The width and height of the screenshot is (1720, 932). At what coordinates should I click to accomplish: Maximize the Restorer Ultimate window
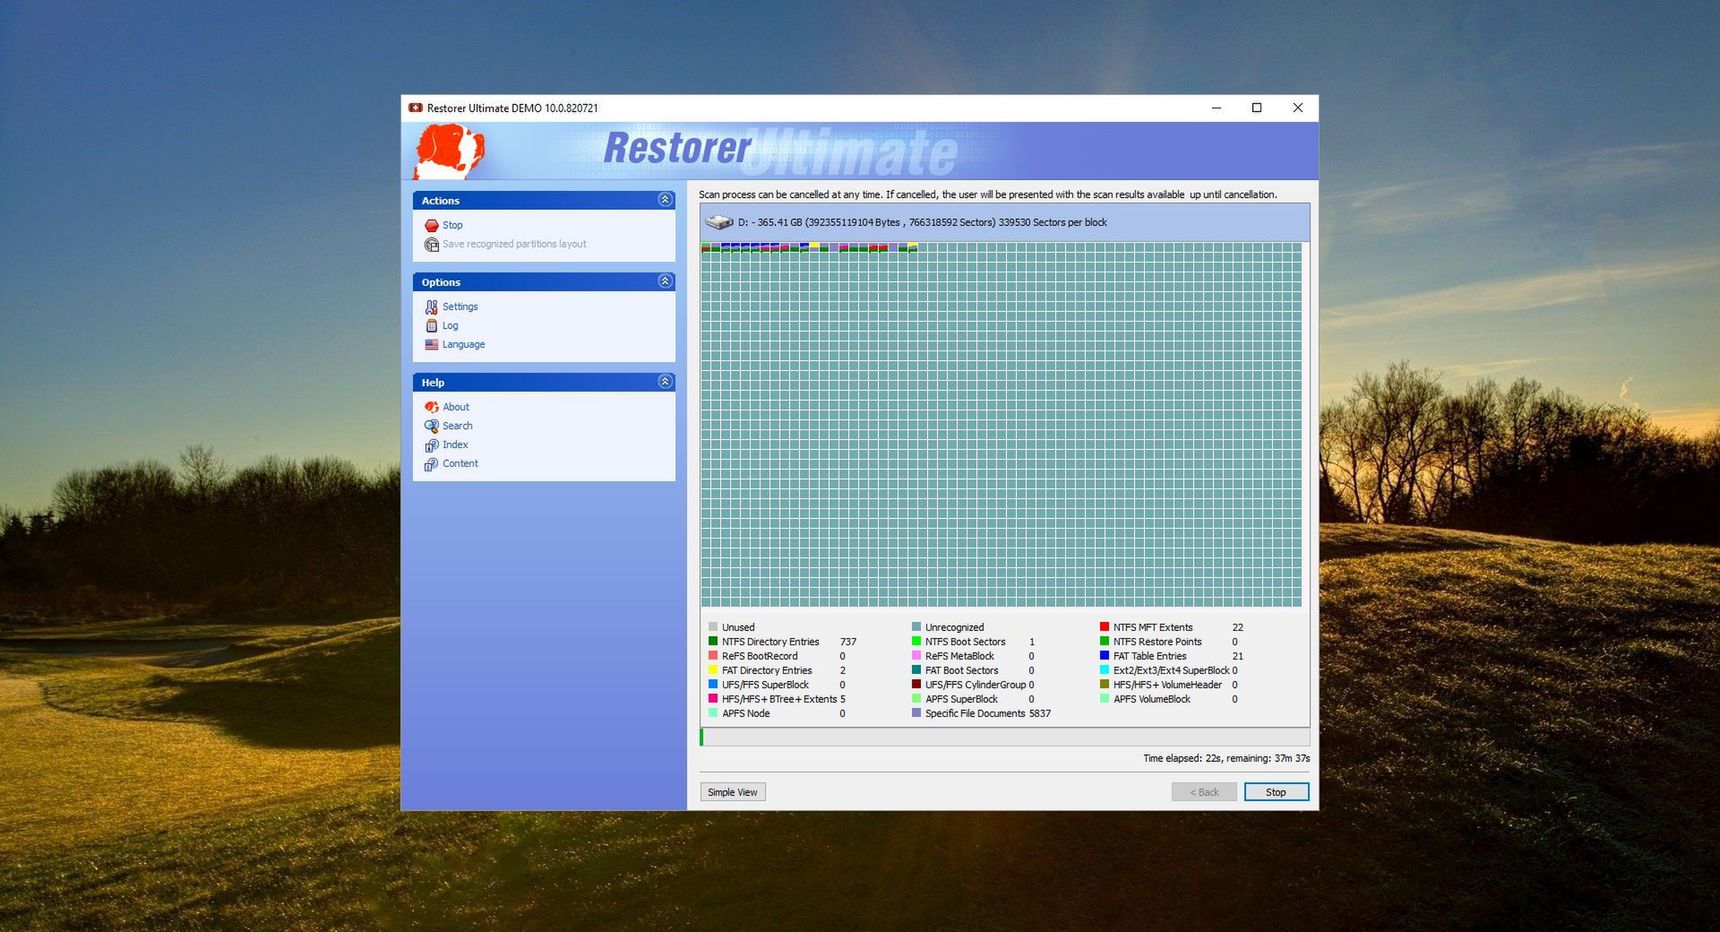[x=1257, y=108]
